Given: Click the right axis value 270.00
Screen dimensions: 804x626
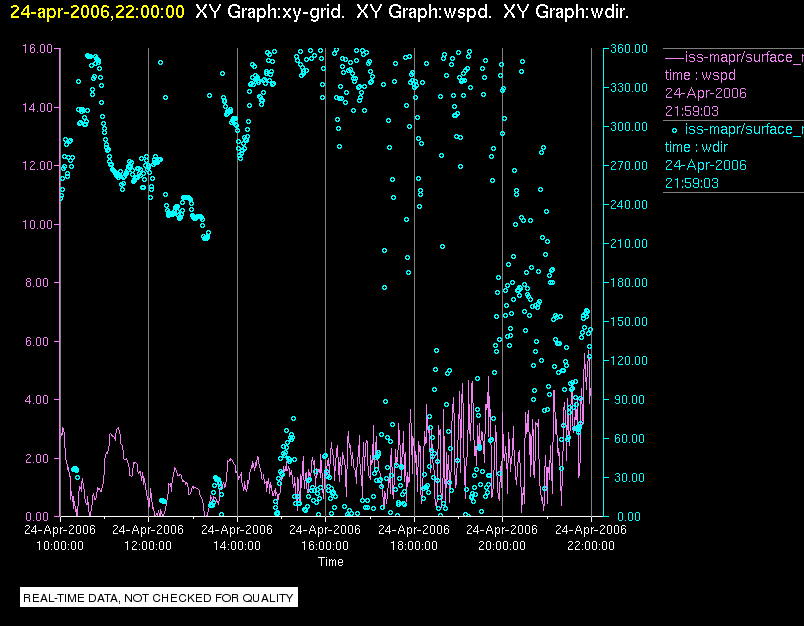Looking at the screenshot, I should click(629, 166).
